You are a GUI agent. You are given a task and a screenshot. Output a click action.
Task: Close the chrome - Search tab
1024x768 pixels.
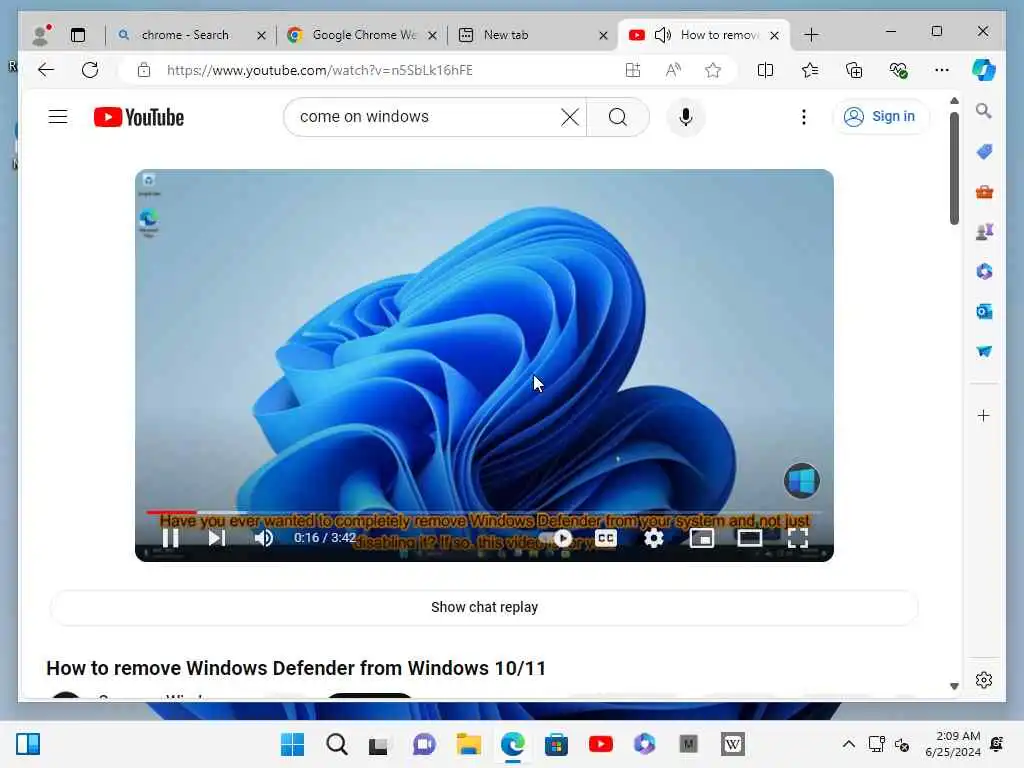pos(261,35)
